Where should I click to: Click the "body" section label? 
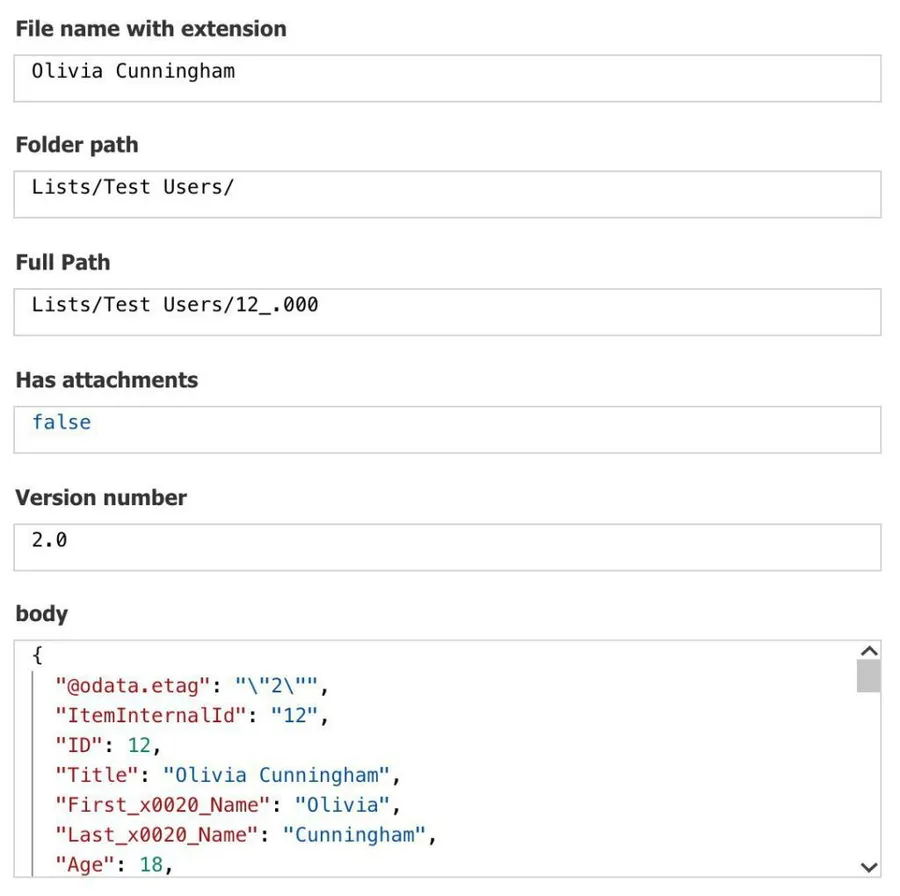(42, 614)
